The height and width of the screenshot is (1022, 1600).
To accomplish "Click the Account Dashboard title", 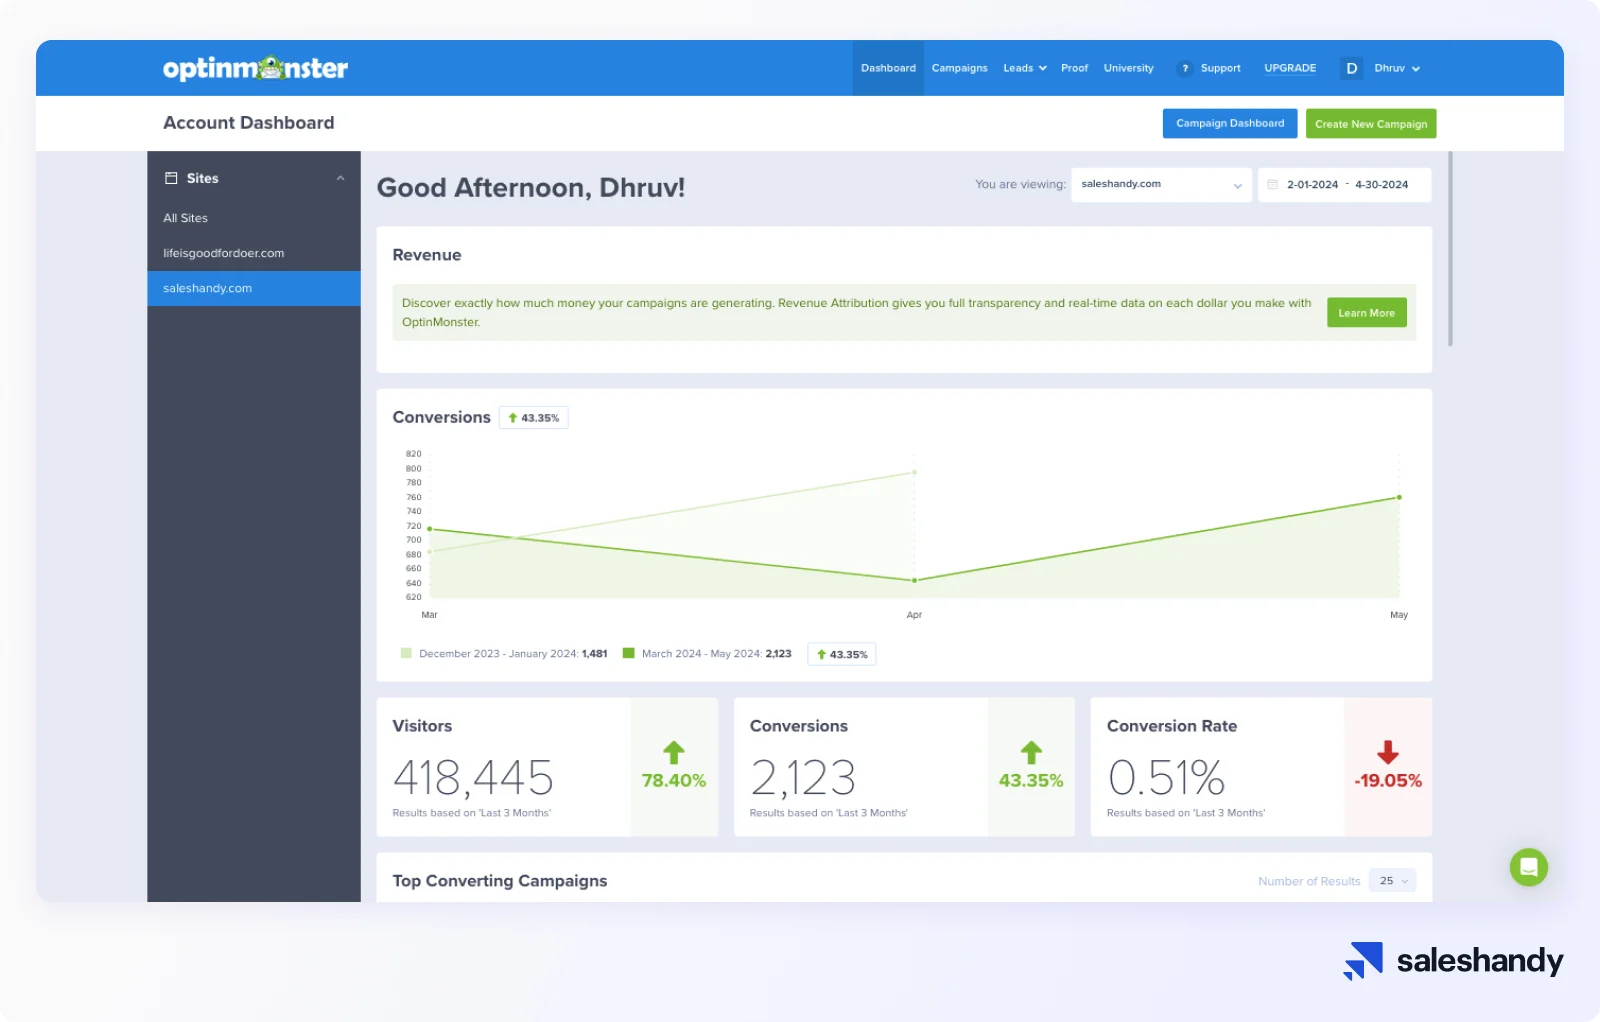I will [x=249, y=122].
